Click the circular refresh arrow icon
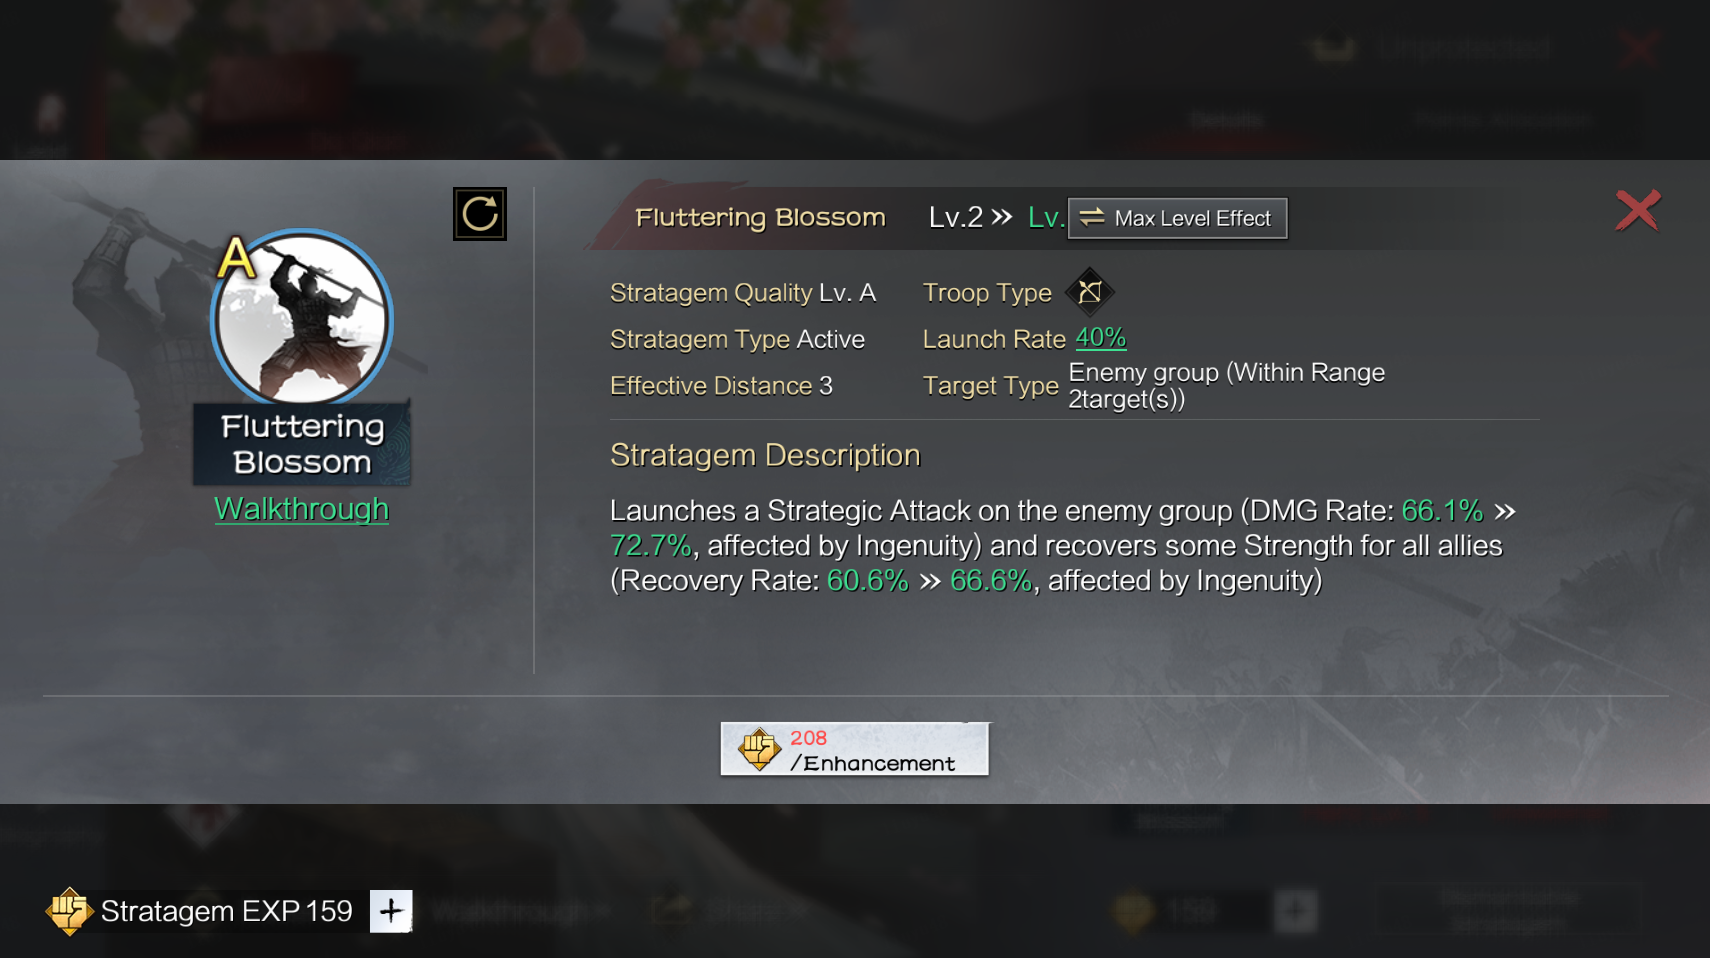This screenshot has width=1710, height=958. 480,214
